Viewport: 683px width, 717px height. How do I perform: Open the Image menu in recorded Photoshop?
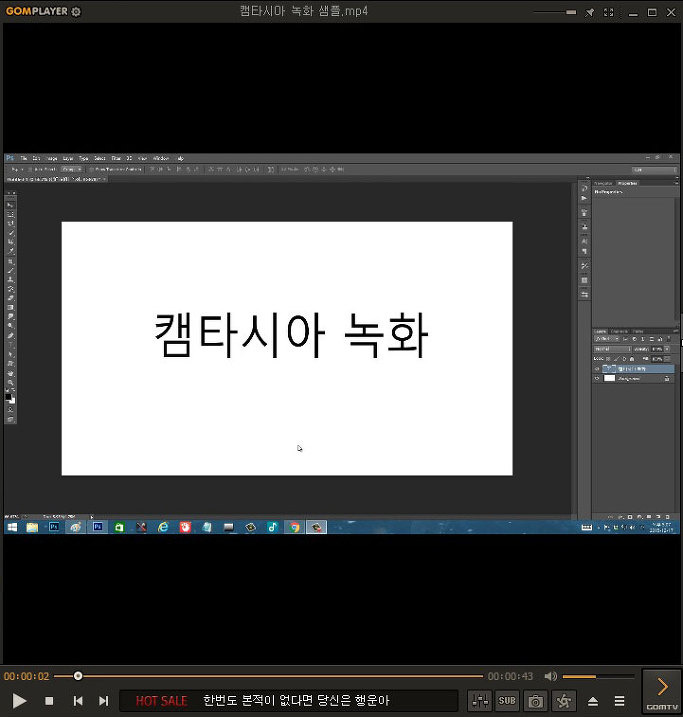52,158
